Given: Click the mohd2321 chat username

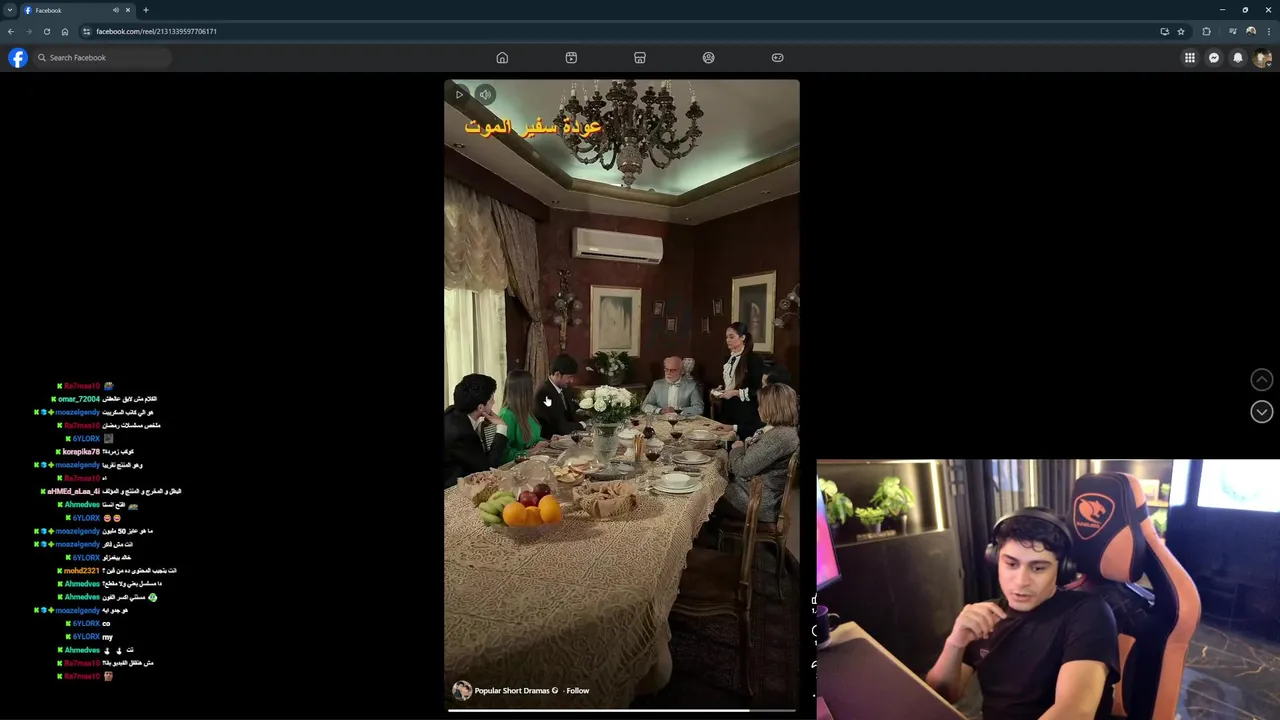Looking at the screenshot, I should pos(82,571).
